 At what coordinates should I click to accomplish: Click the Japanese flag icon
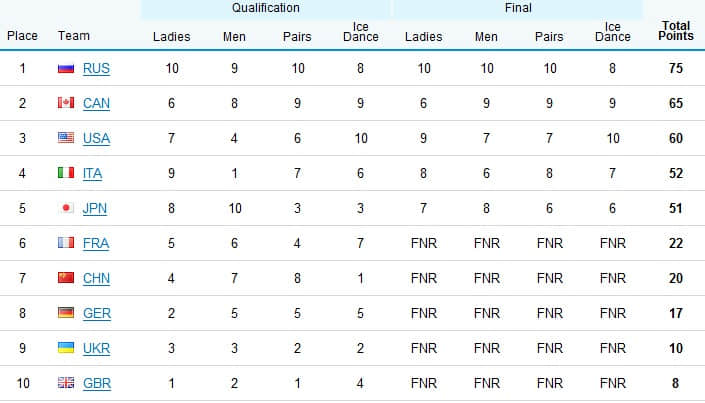click(66, 208)
